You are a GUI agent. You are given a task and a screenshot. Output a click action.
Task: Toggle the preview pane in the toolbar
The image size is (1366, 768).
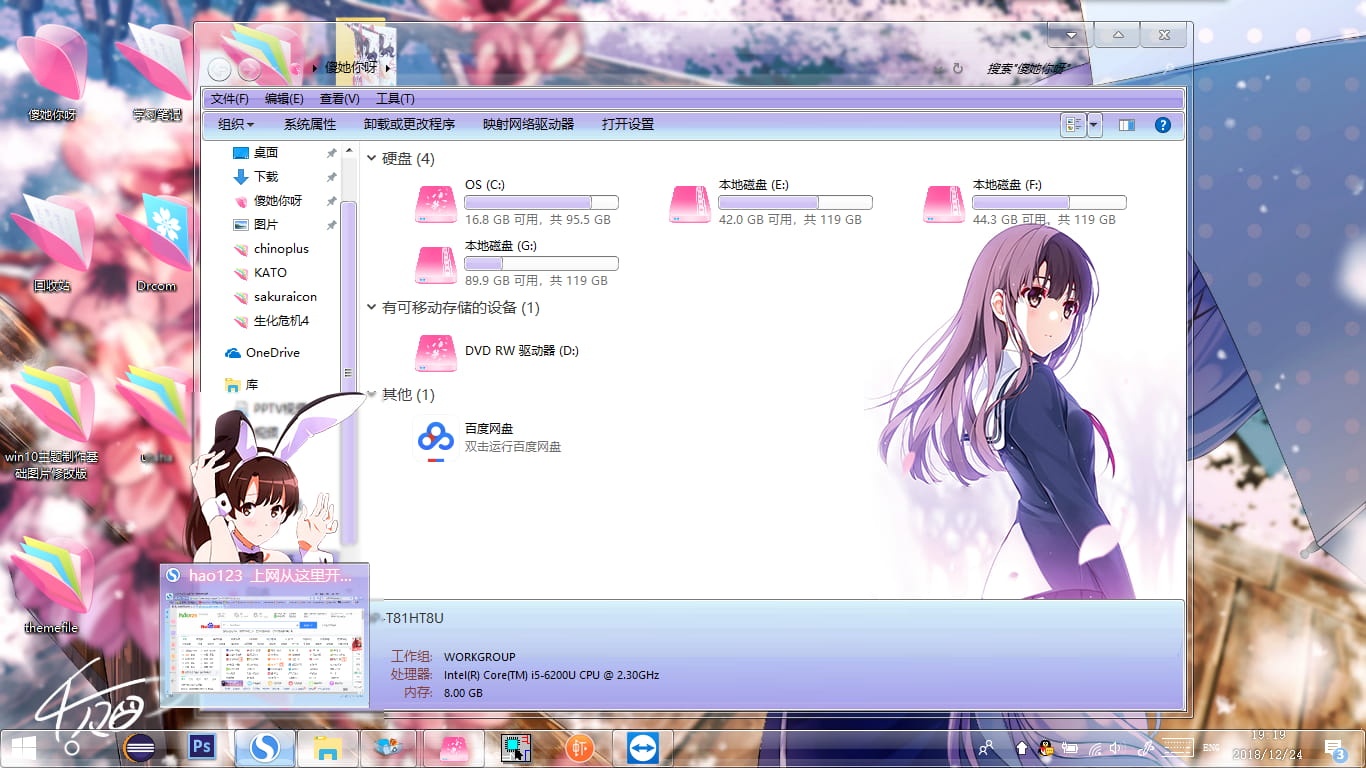pyautogui.click(x=1126, y=124)
